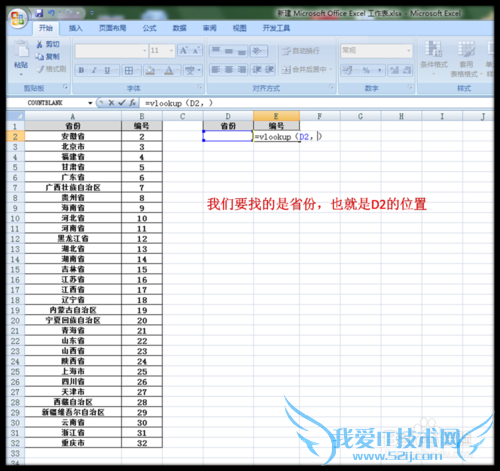Open Customize Quick Access Toolbar arrow
The height and width of the screenshot is (471, 500).
[x=92, y=13]
